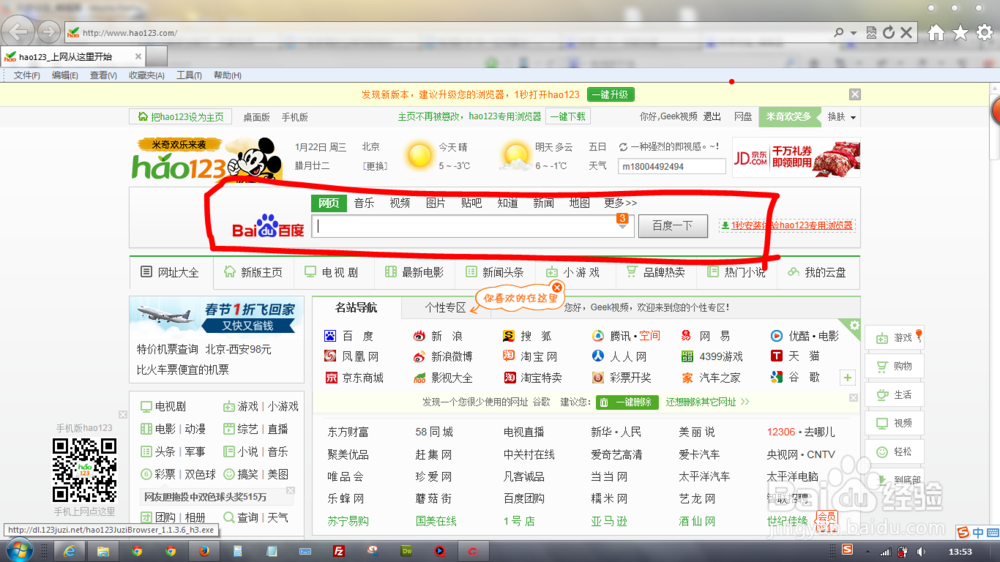Viewport: 1000px width, 562px height.
Task: Open browser home page icon
Action: tap(936, 33)
